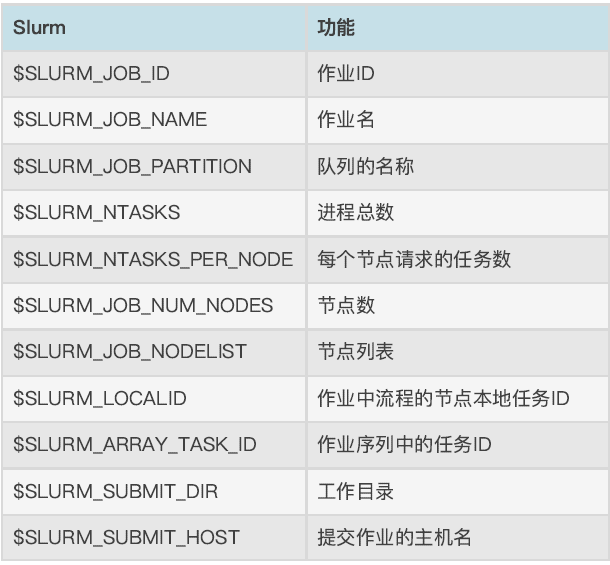Click the 工作目录 description cell

pyautogui.click(x=458, y=491)
